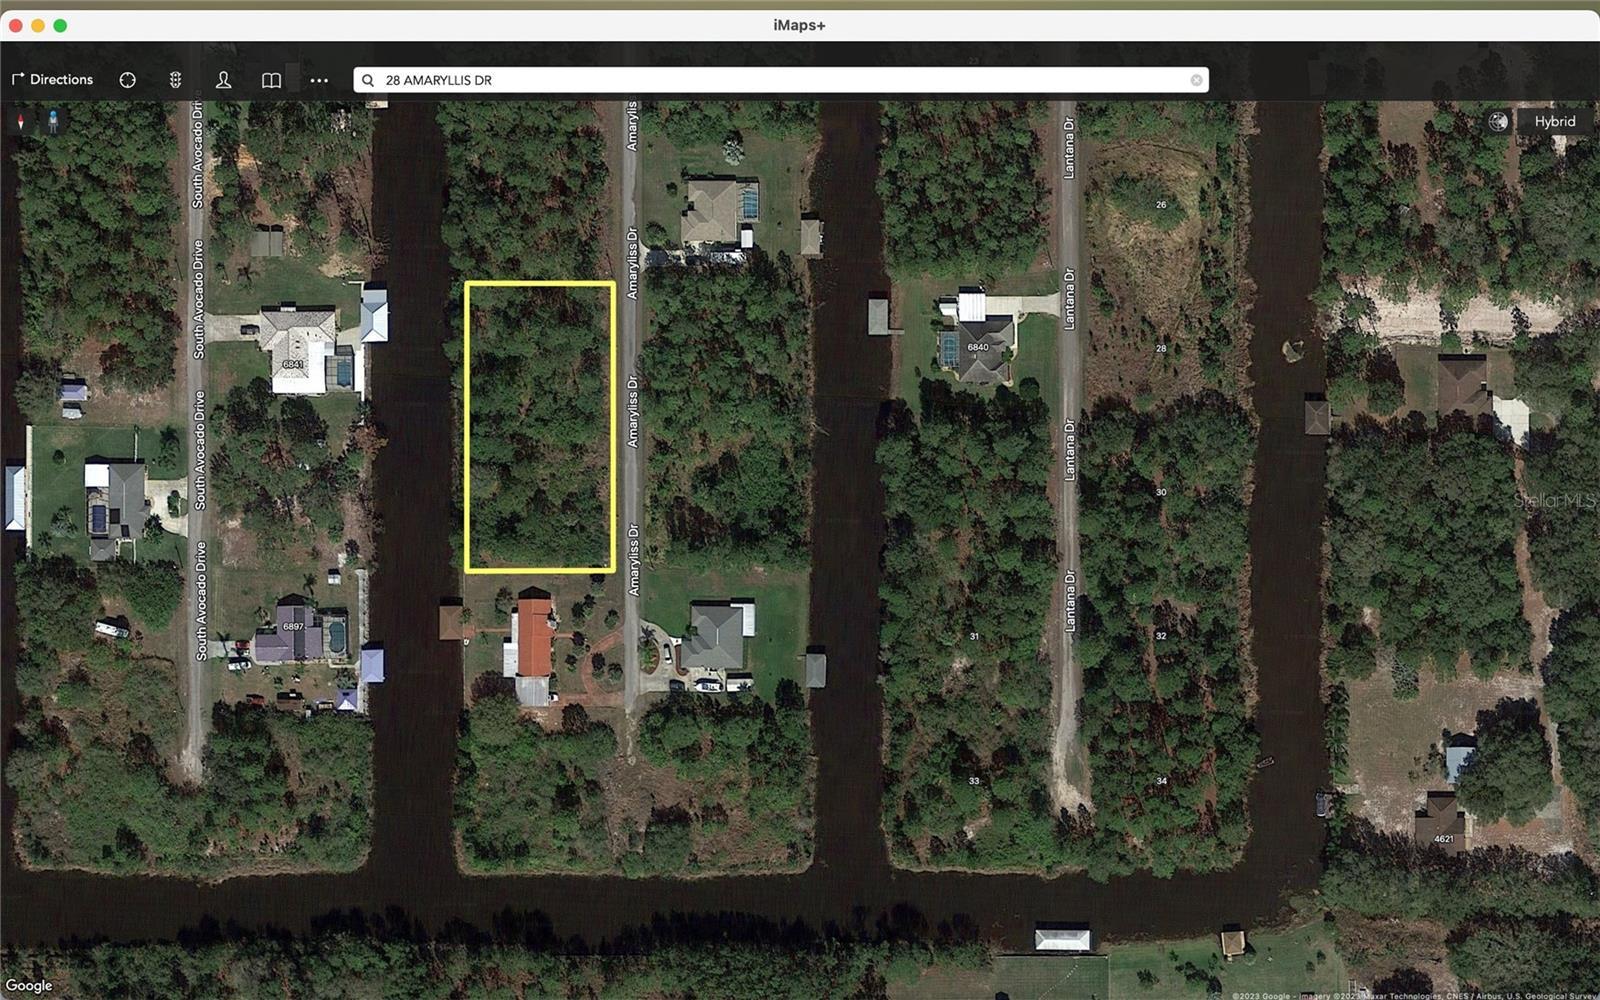Click the Google logo attribution

pyautogui.click(x=29, y=985)
